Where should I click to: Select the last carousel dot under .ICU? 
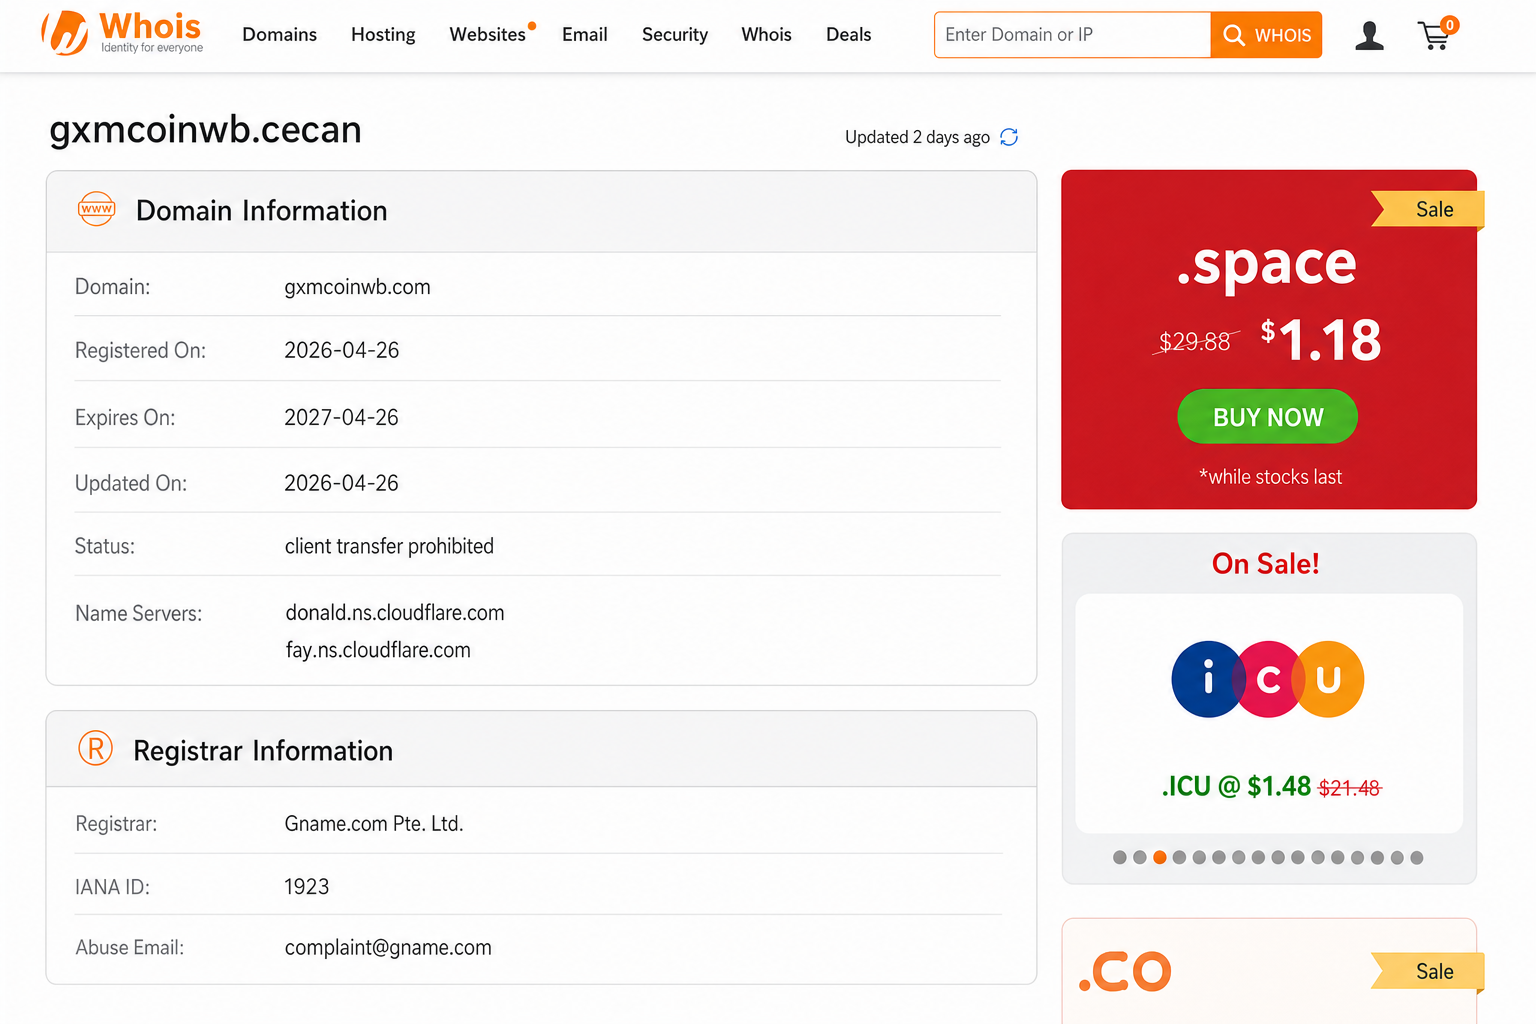[1417, 857]
